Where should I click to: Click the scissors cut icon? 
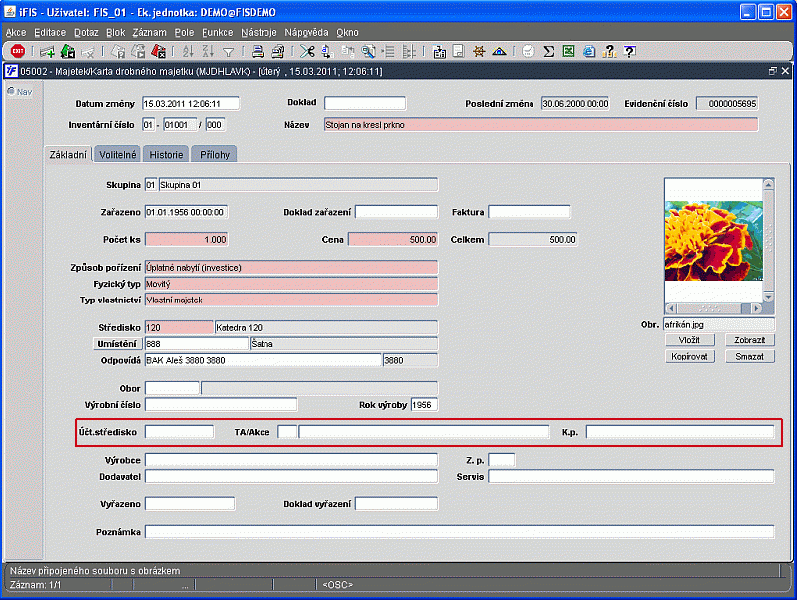305,51
